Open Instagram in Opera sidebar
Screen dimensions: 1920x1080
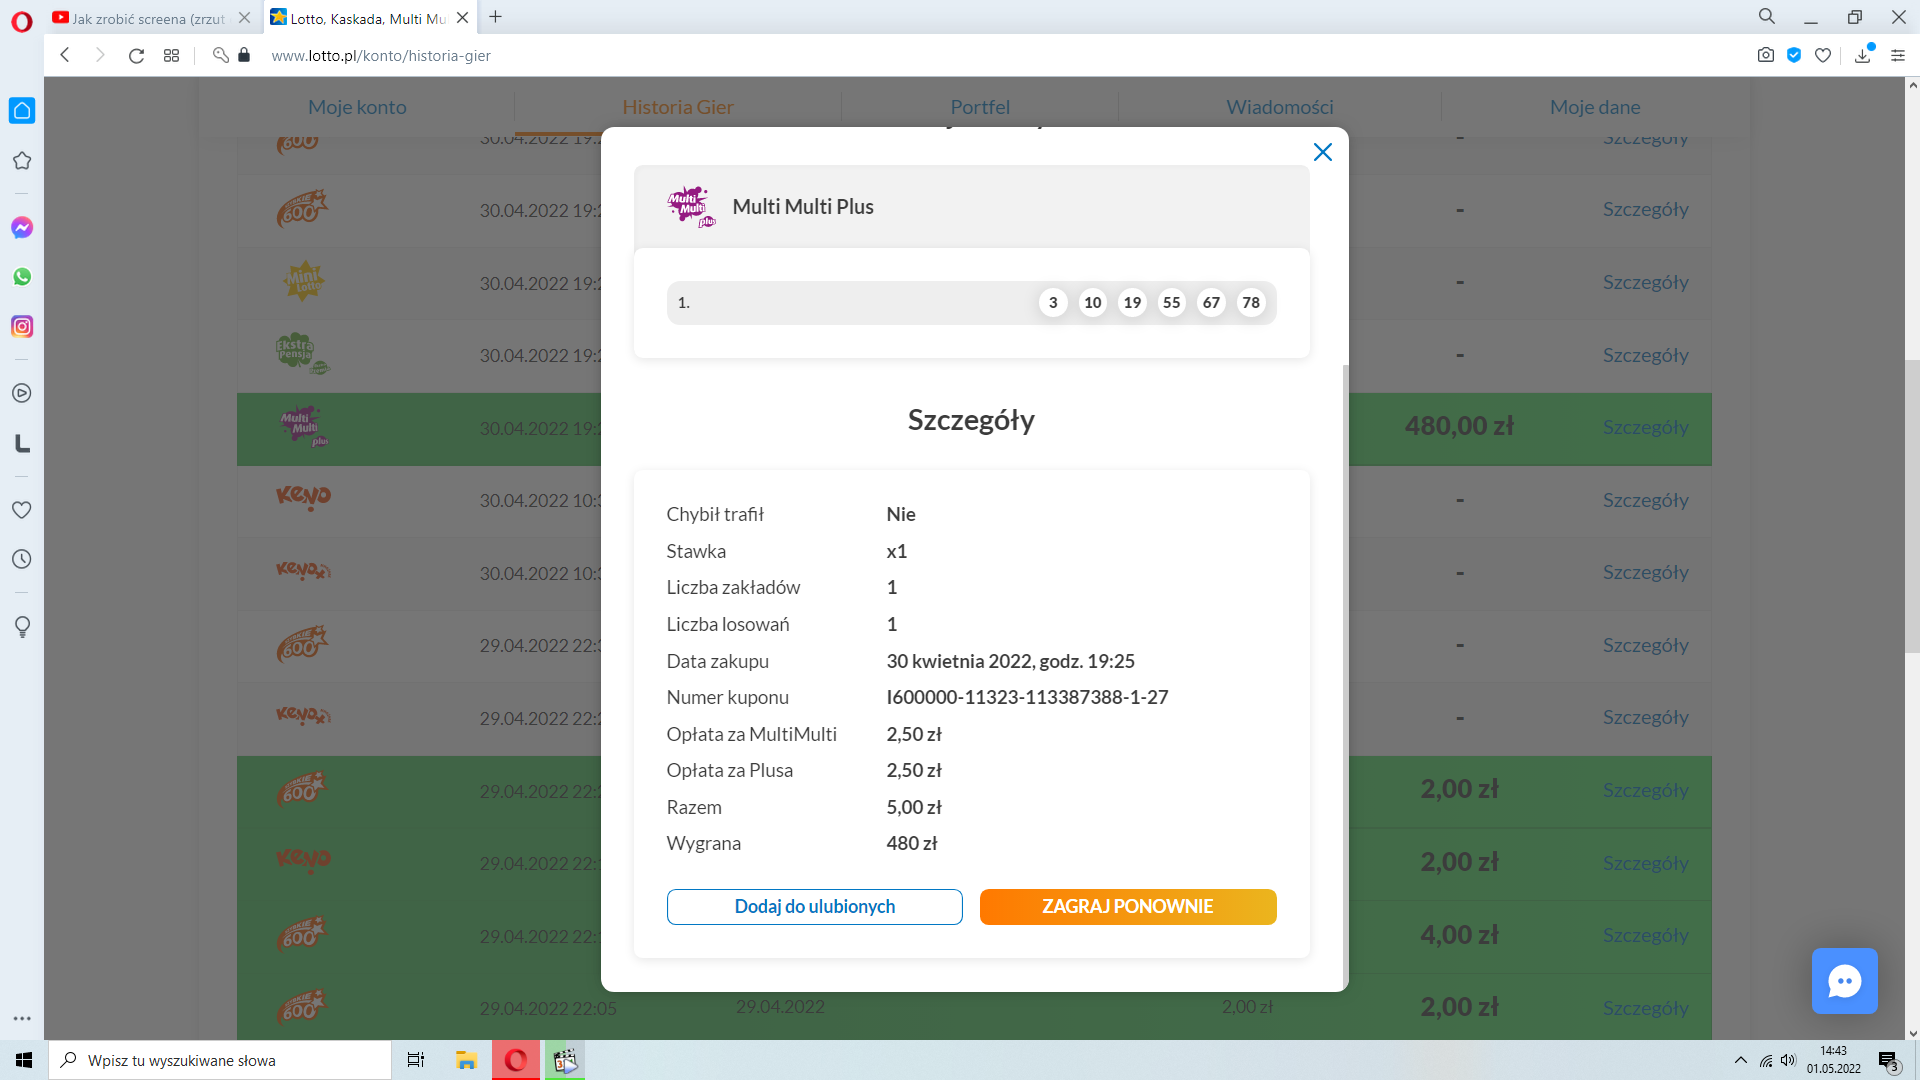coord(22,327)
